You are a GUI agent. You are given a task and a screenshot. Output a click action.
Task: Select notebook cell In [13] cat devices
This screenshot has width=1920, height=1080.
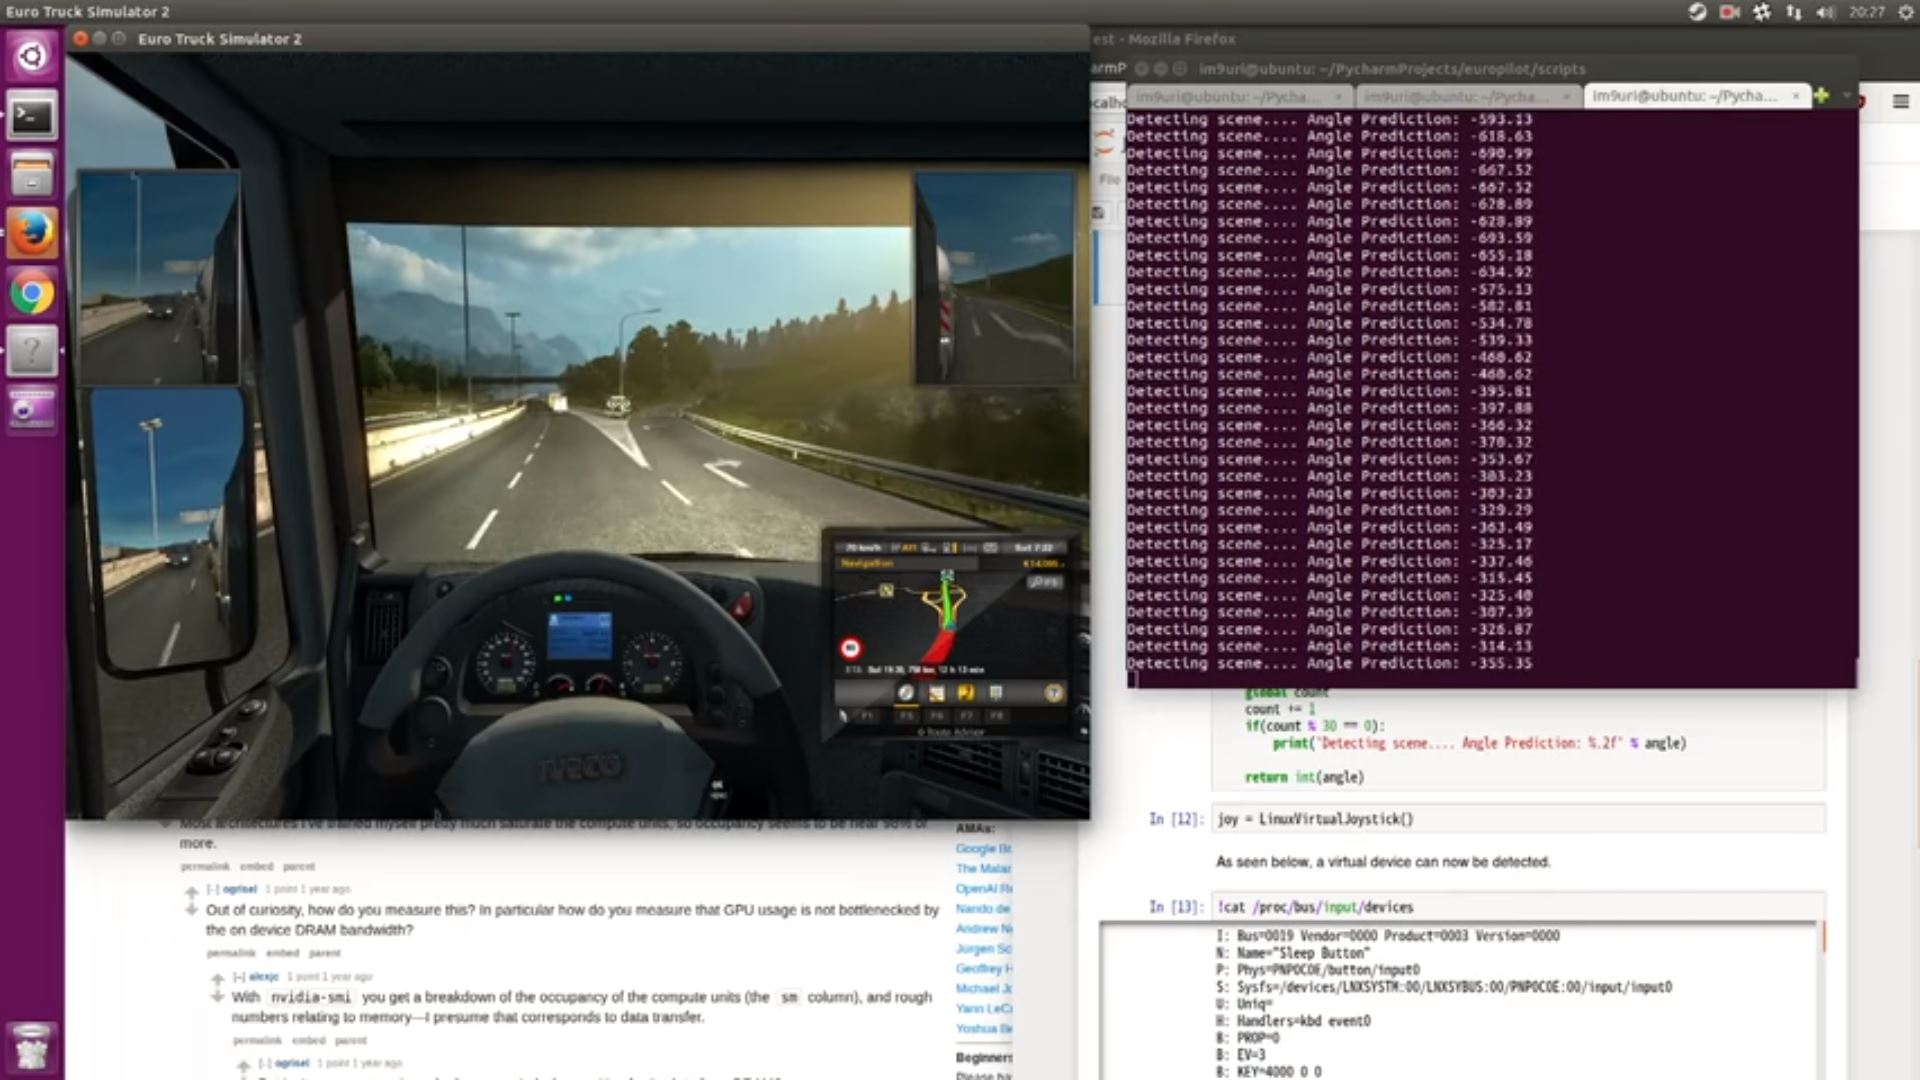pyautogui.click(x=1518, y=907)
